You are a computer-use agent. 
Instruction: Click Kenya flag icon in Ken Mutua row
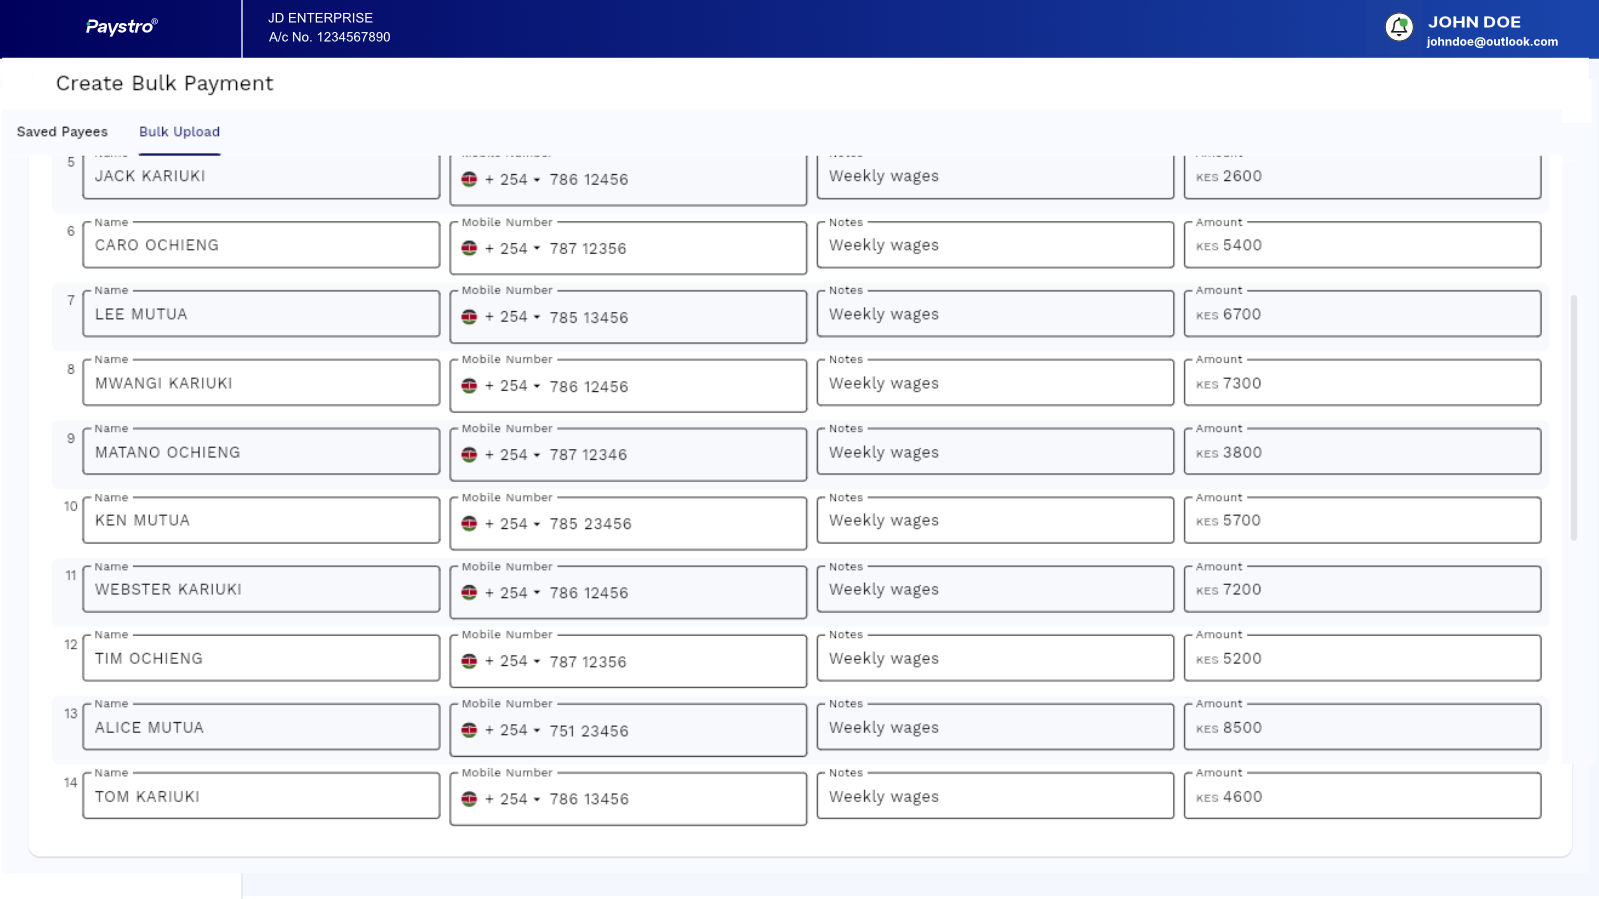[x=469, y=523]
